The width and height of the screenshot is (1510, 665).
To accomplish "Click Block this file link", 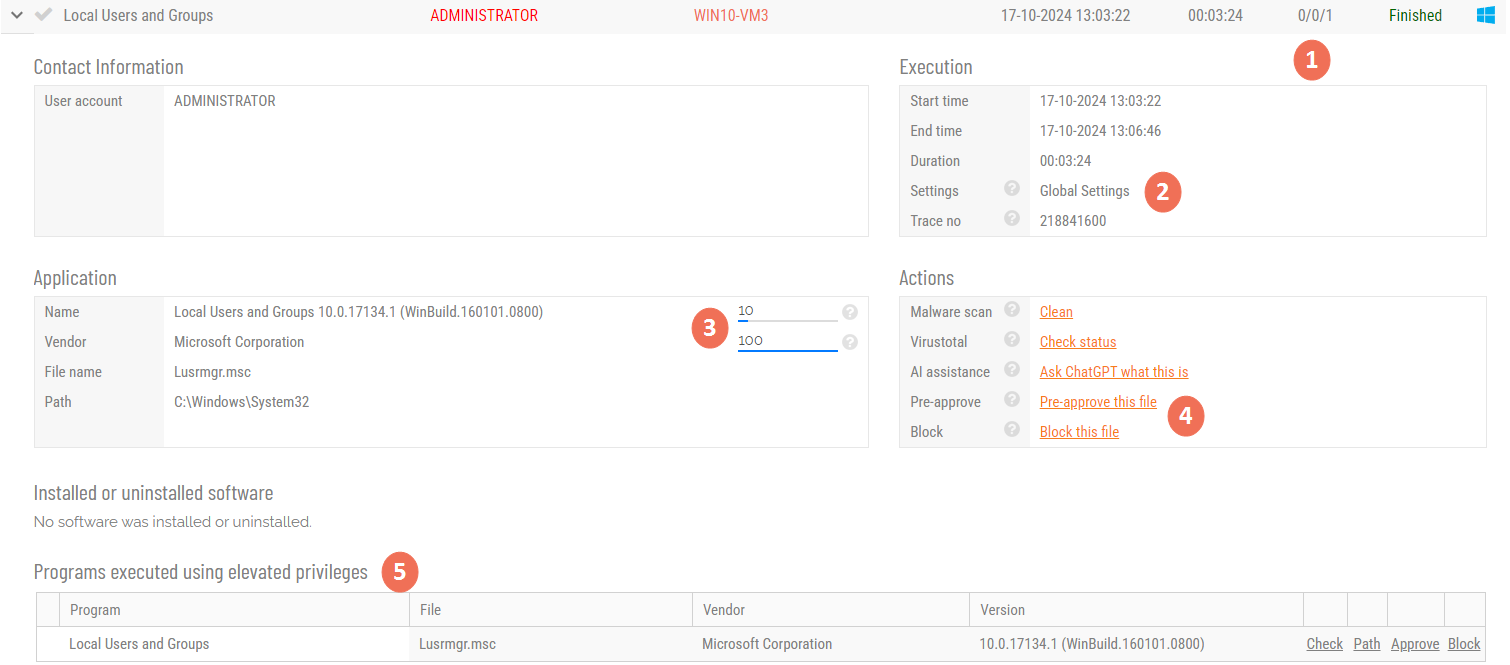I will click(1079, 432).
